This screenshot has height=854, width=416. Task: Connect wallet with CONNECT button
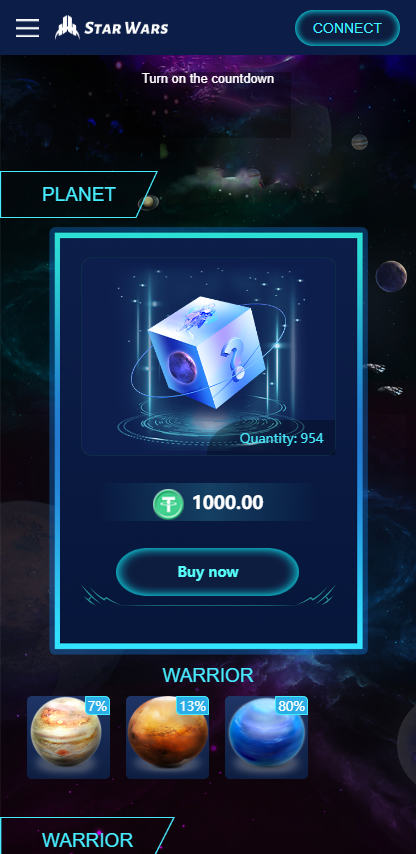coord(347,28)
